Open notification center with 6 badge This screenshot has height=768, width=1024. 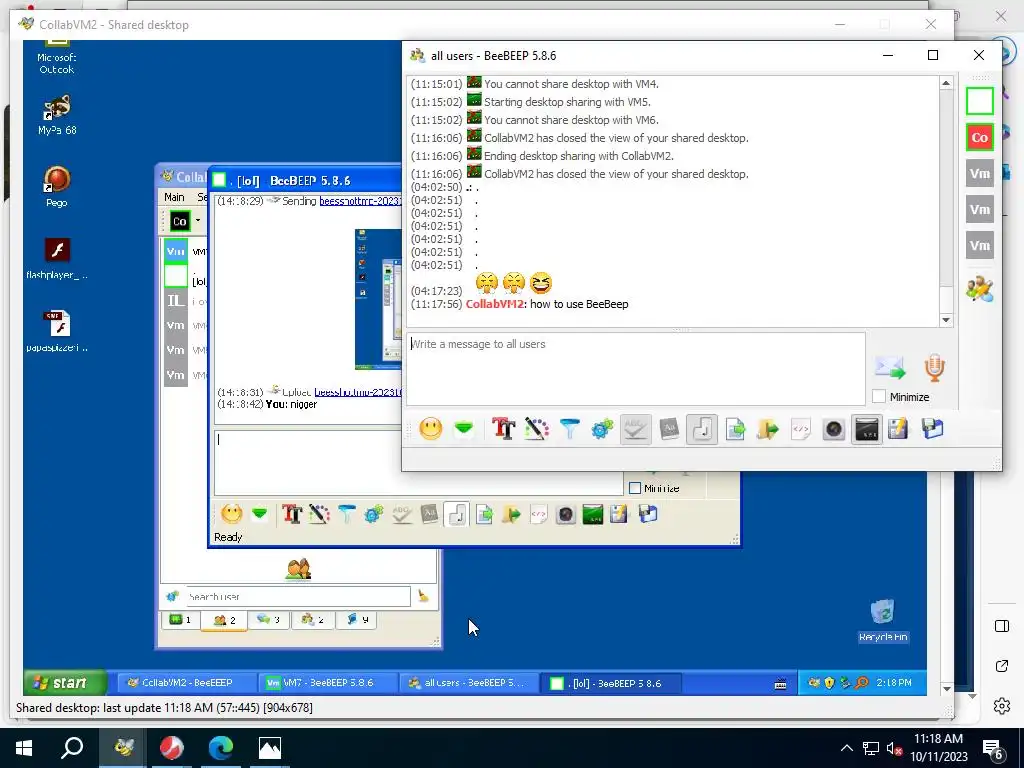[993, 749]
